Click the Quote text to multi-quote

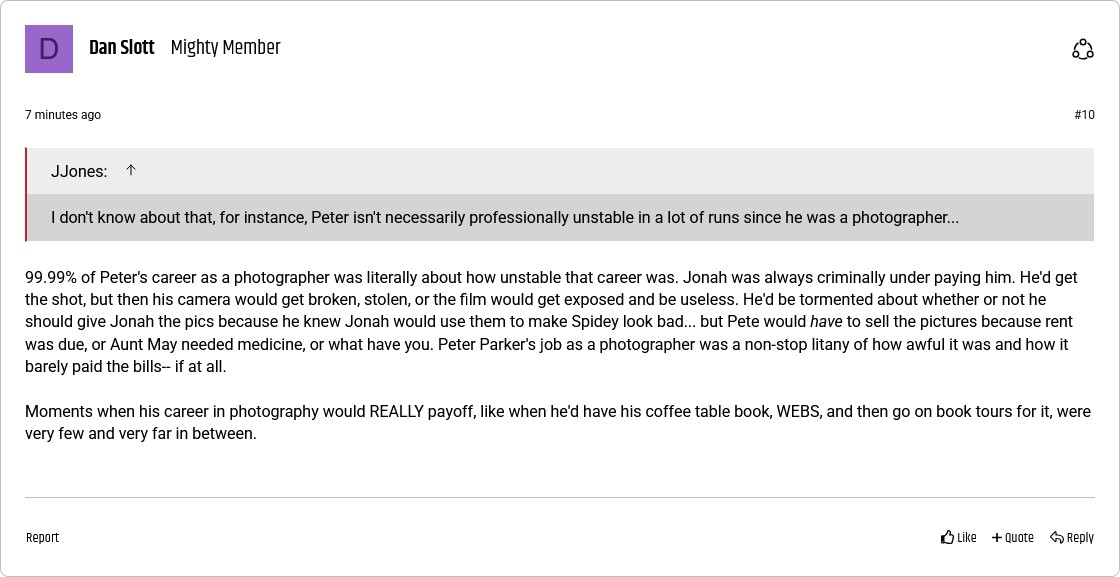pyautogui.click(x=1019, y=538)
